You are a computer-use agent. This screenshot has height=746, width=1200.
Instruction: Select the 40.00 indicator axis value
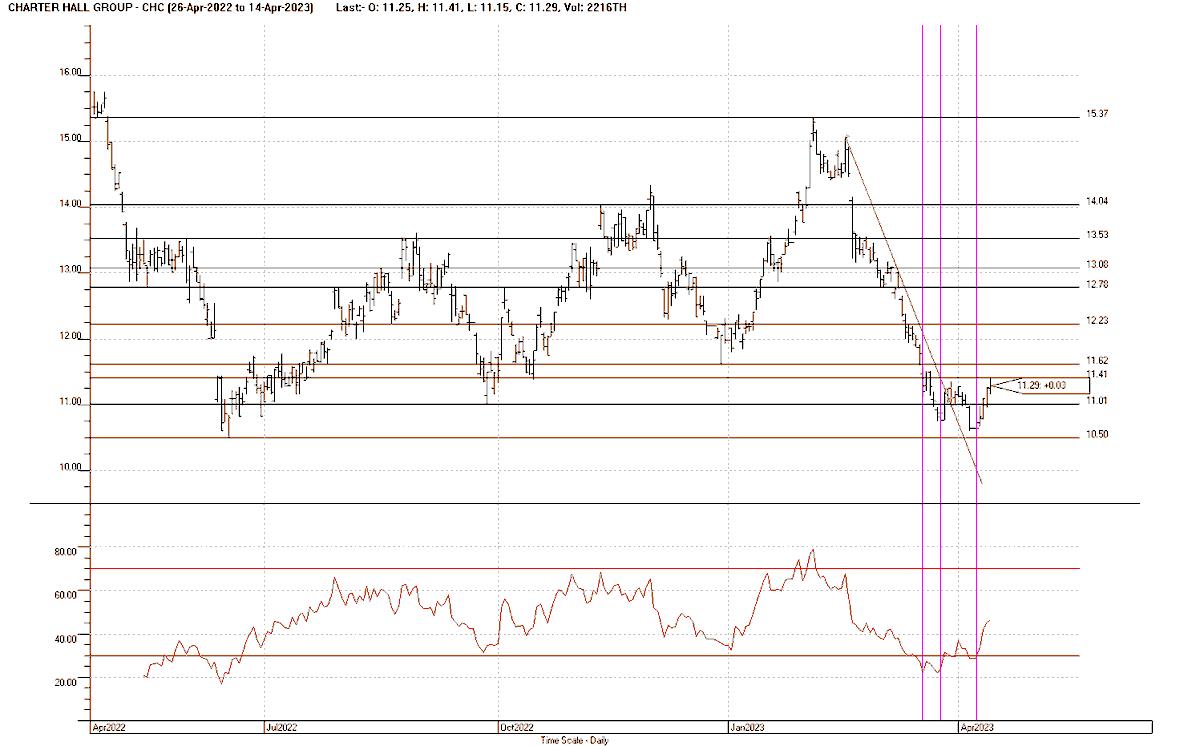[66, 639]
